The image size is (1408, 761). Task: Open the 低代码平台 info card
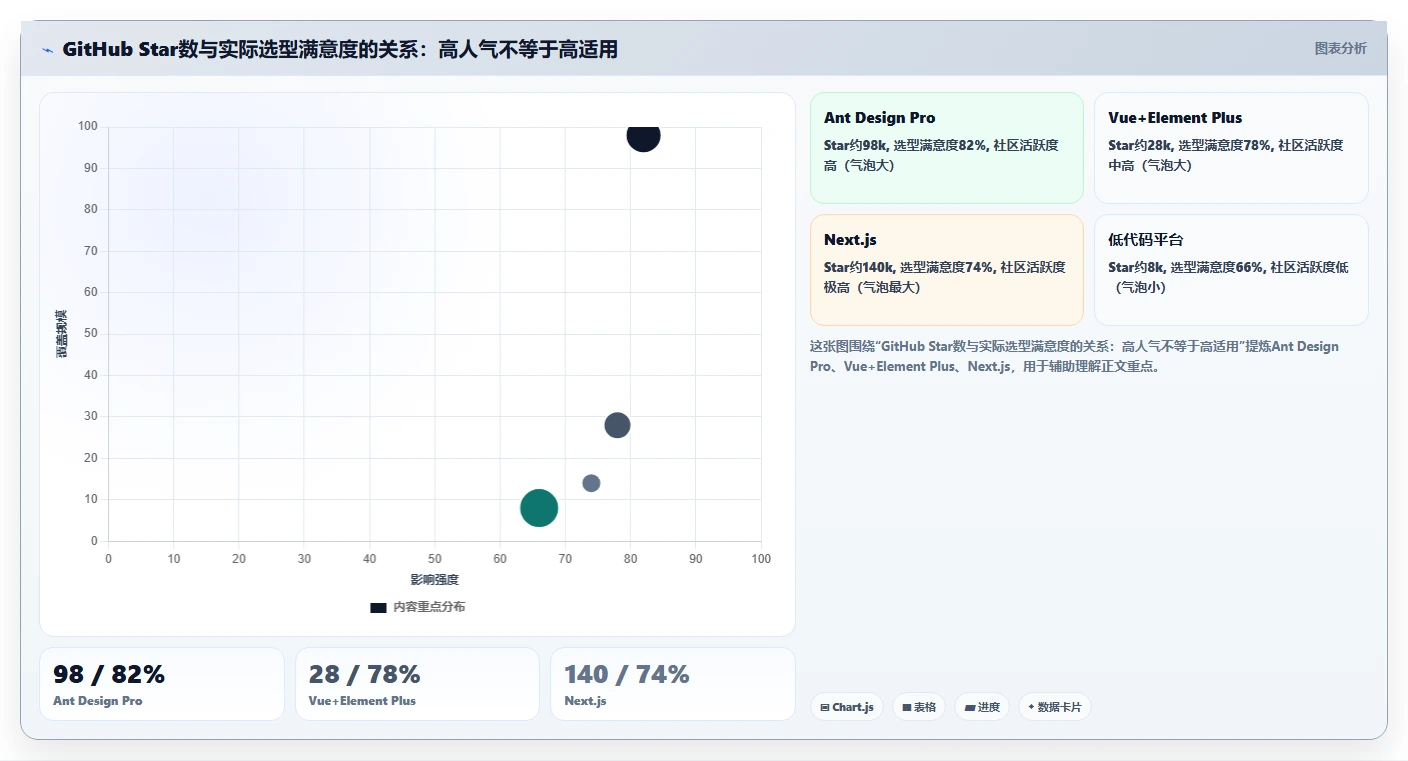(x=1231, y=270)
